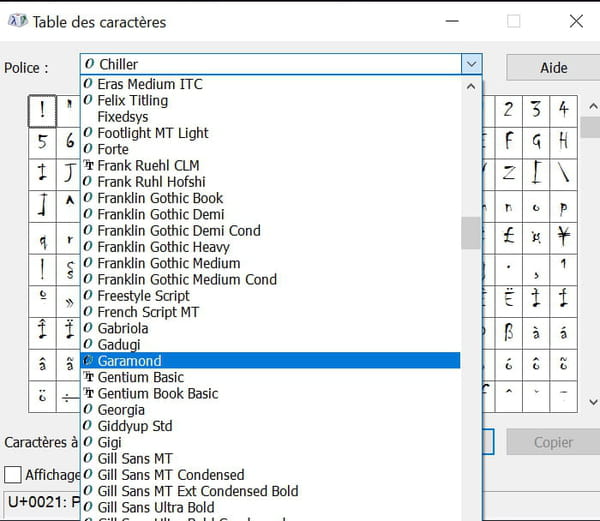Select the á character cell
The height and width of the screenshot is (521, 600).
563,333
